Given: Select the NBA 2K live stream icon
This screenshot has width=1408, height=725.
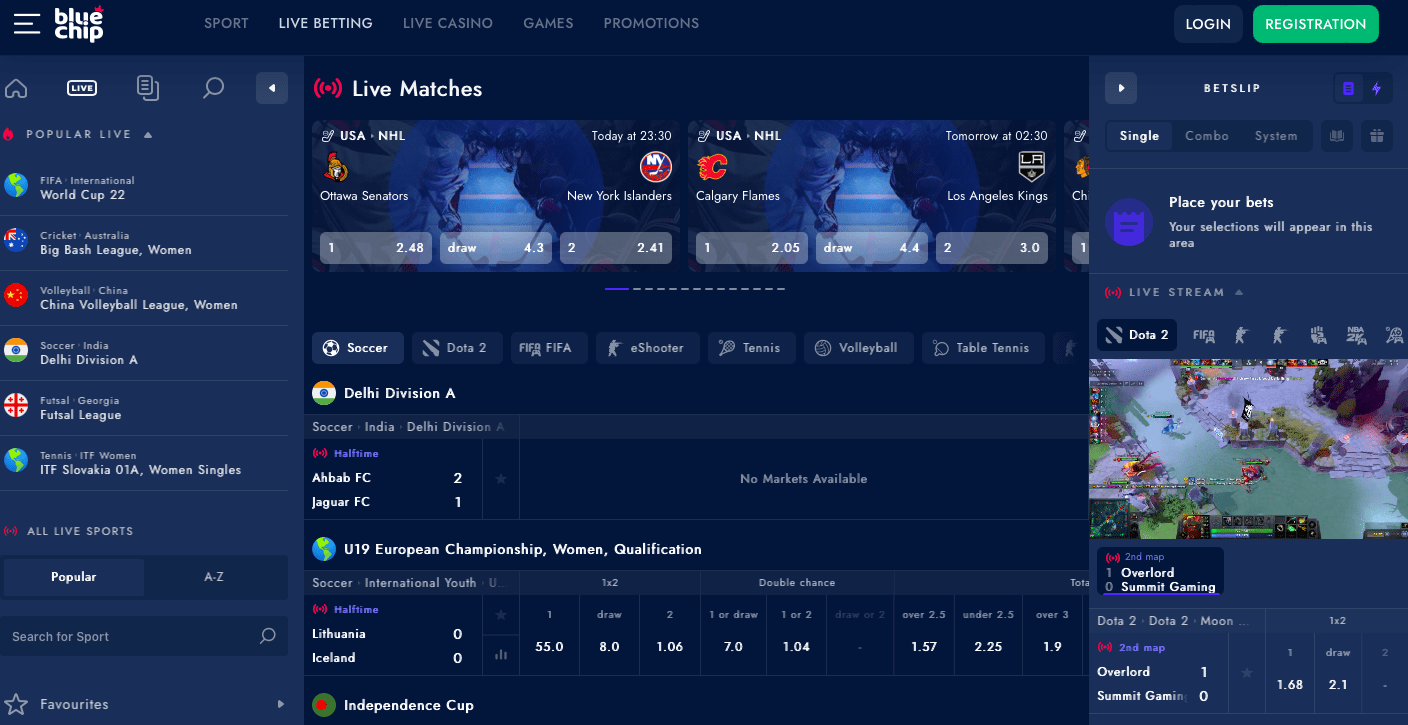Looking at the screenshot, I should click(x=1356, y=335).
